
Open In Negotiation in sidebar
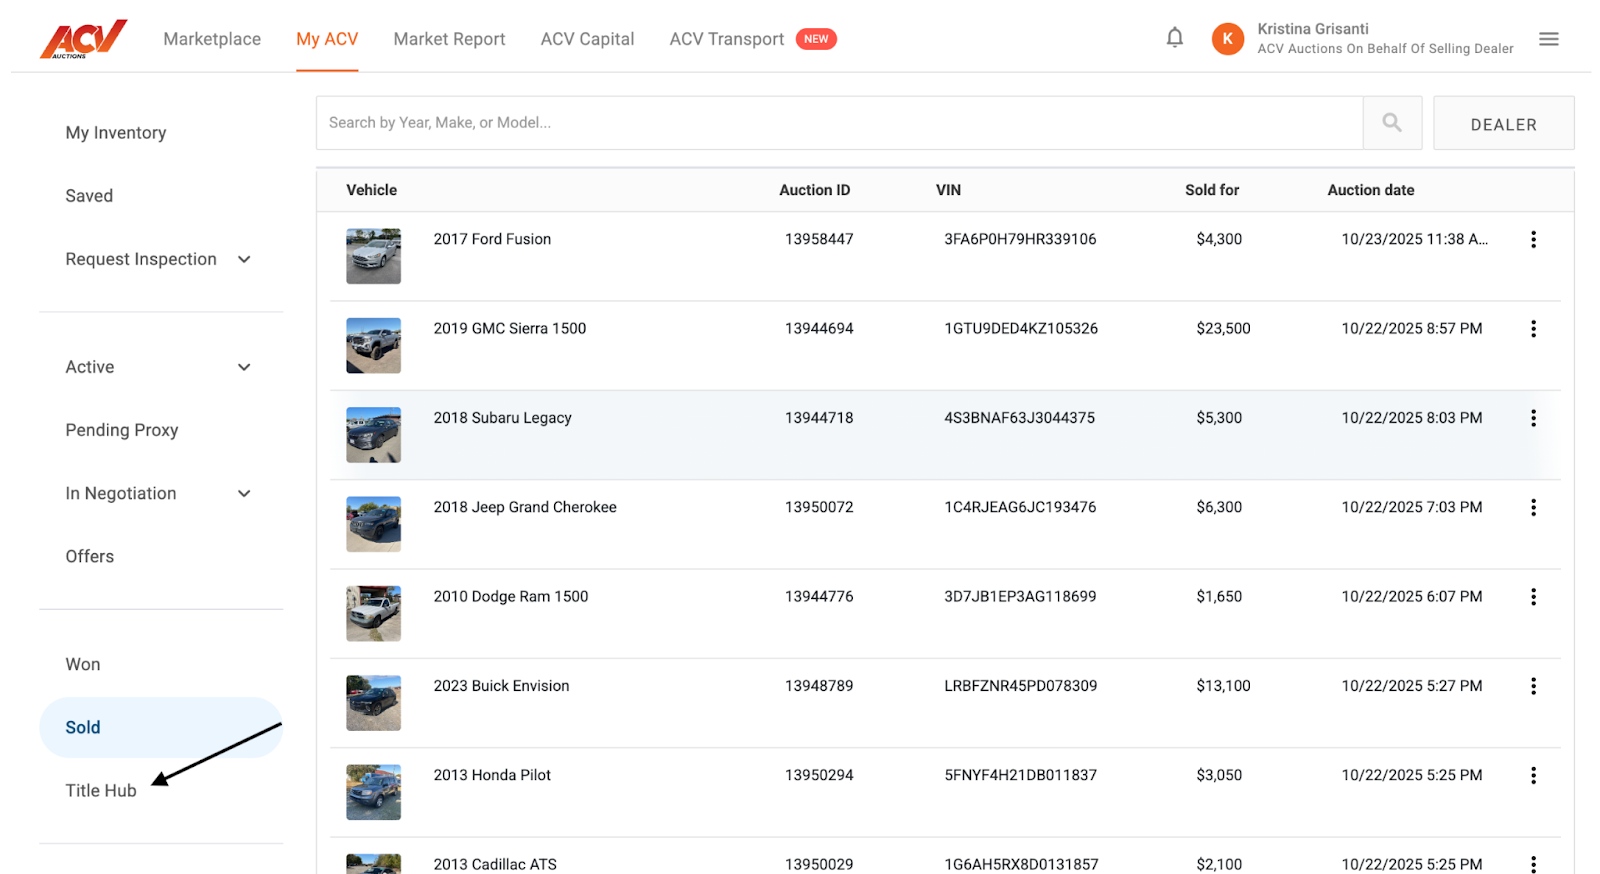click(121, 493)
